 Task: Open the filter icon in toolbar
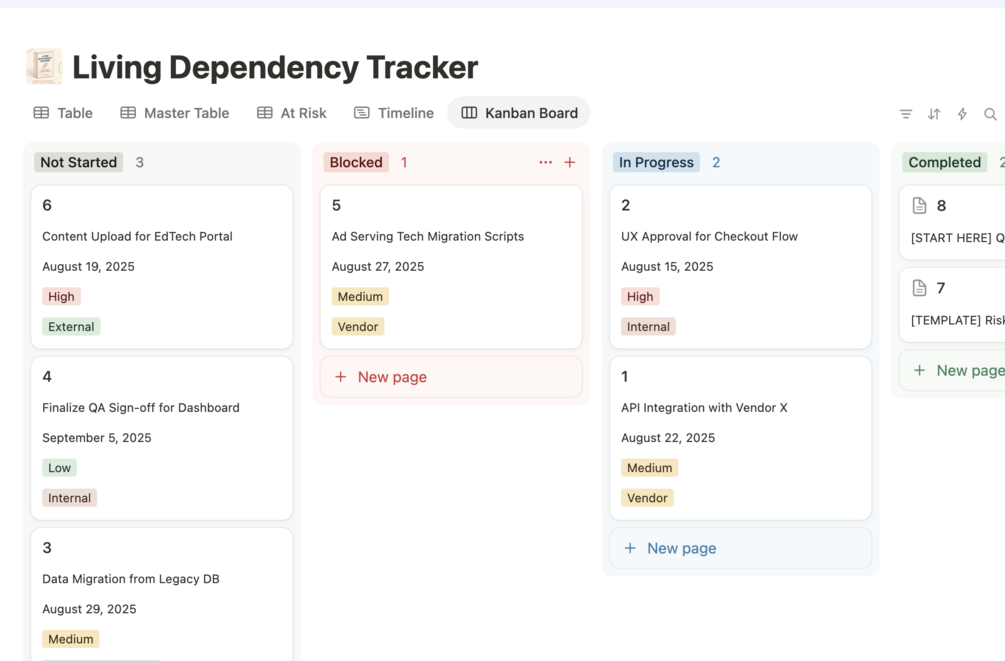coord(906,114)
